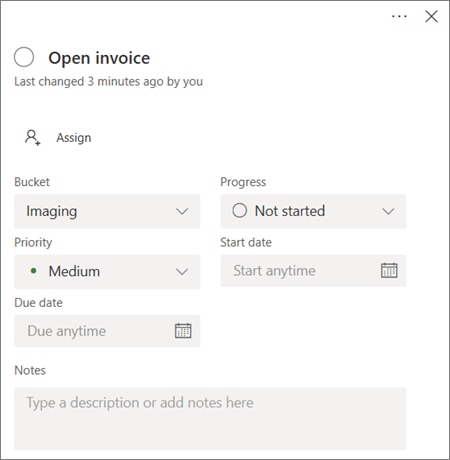Close the task details pane
450x460 pixels.
[x=431, y=16]
